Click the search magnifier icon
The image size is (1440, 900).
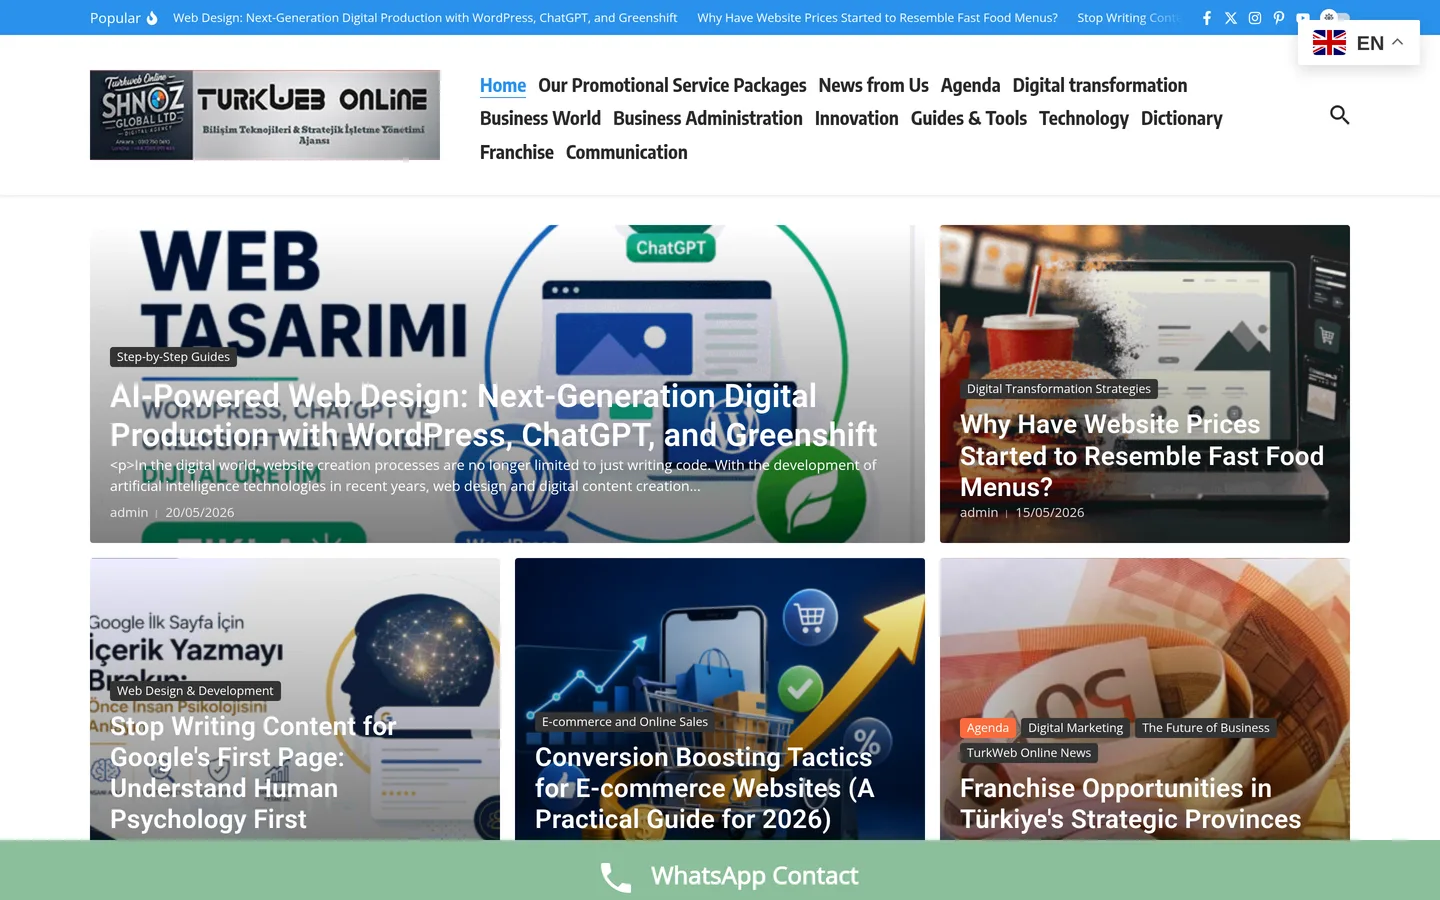(1340, 115)
